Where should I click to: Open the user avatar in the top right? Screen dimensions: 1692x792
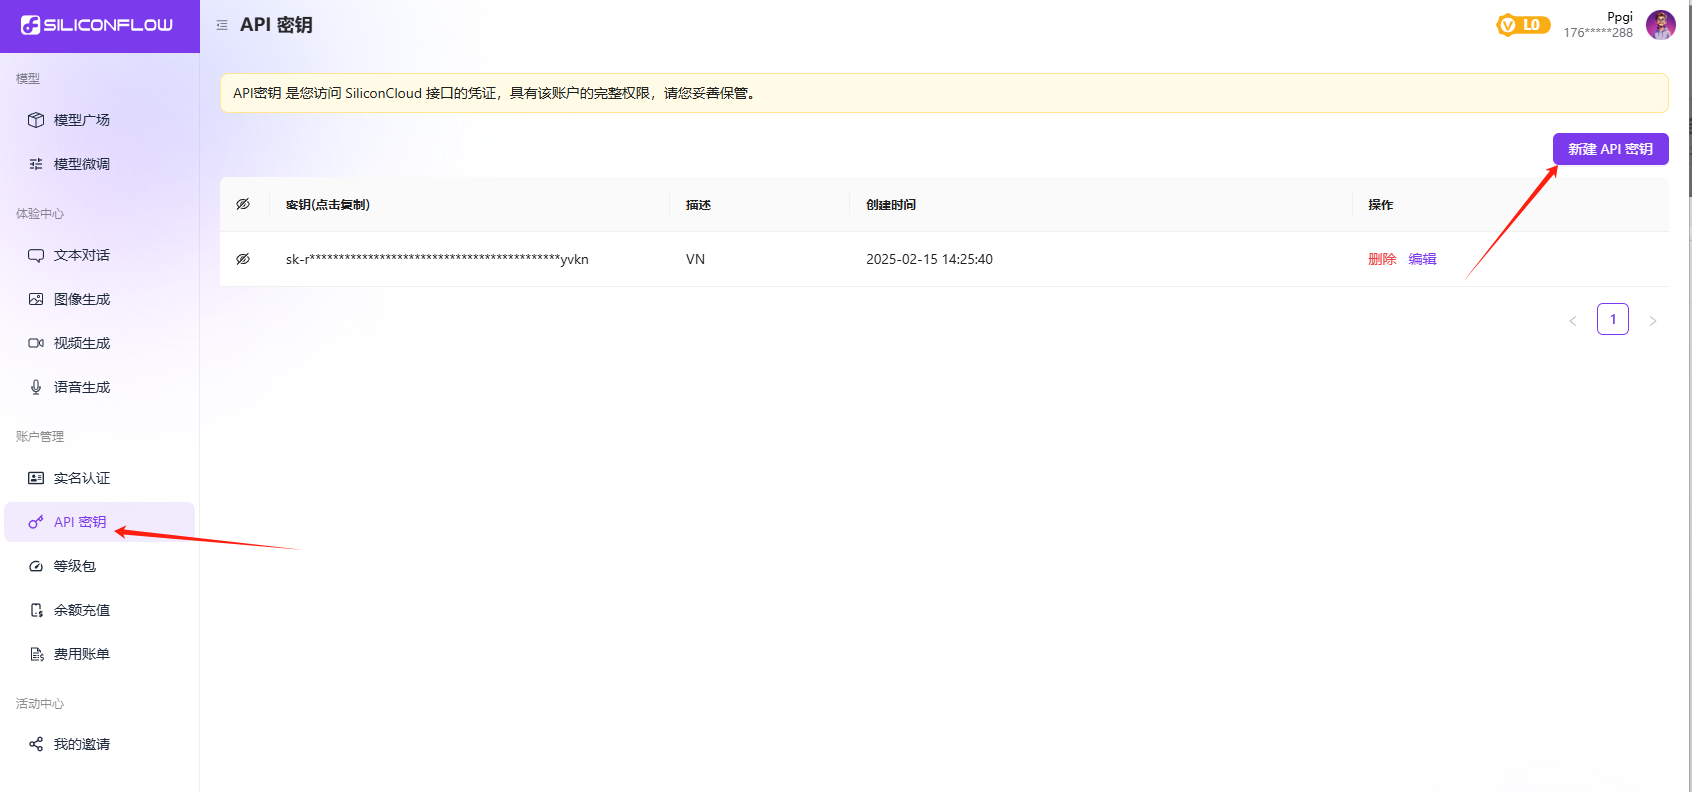click(1660, 25)
